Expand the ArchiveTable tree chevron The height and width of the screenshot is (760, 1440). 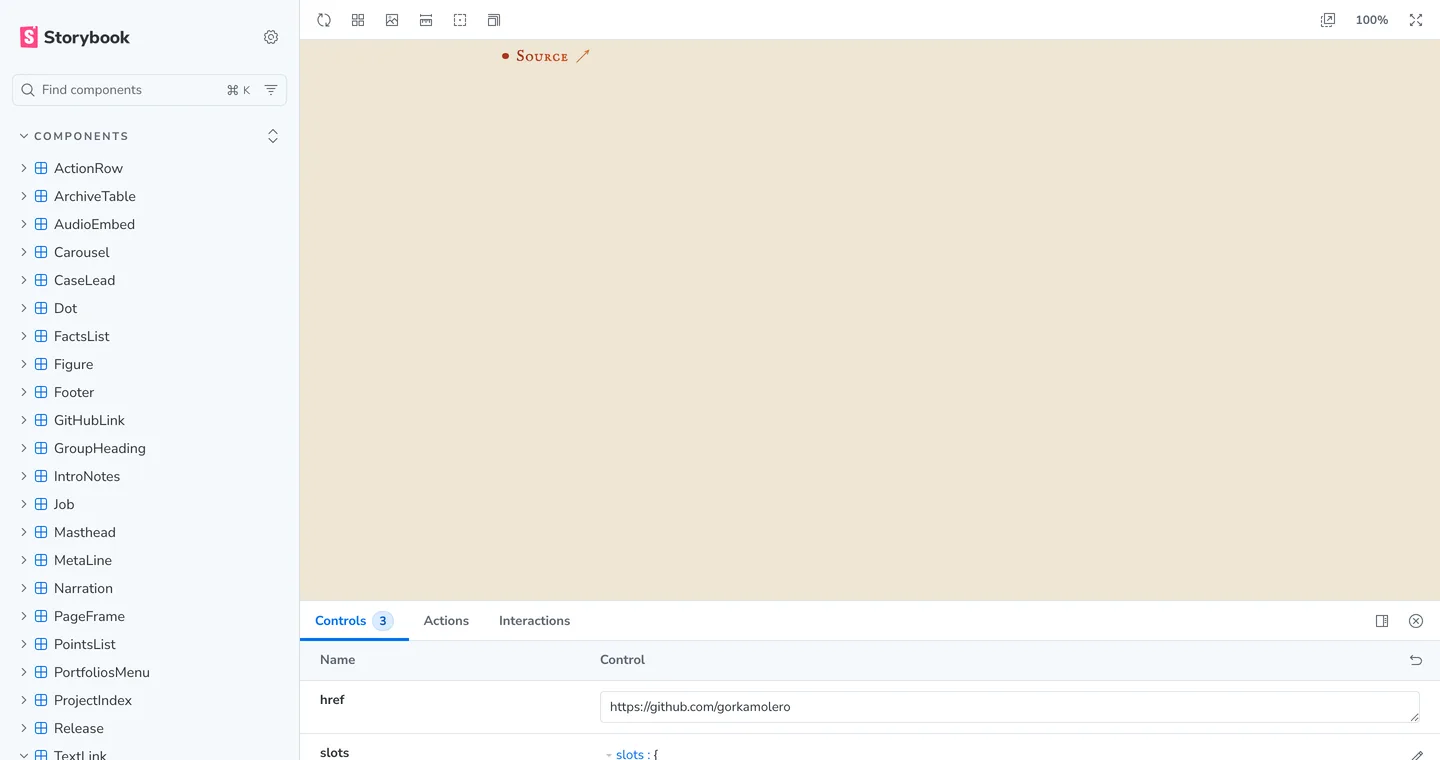(24, 196)
